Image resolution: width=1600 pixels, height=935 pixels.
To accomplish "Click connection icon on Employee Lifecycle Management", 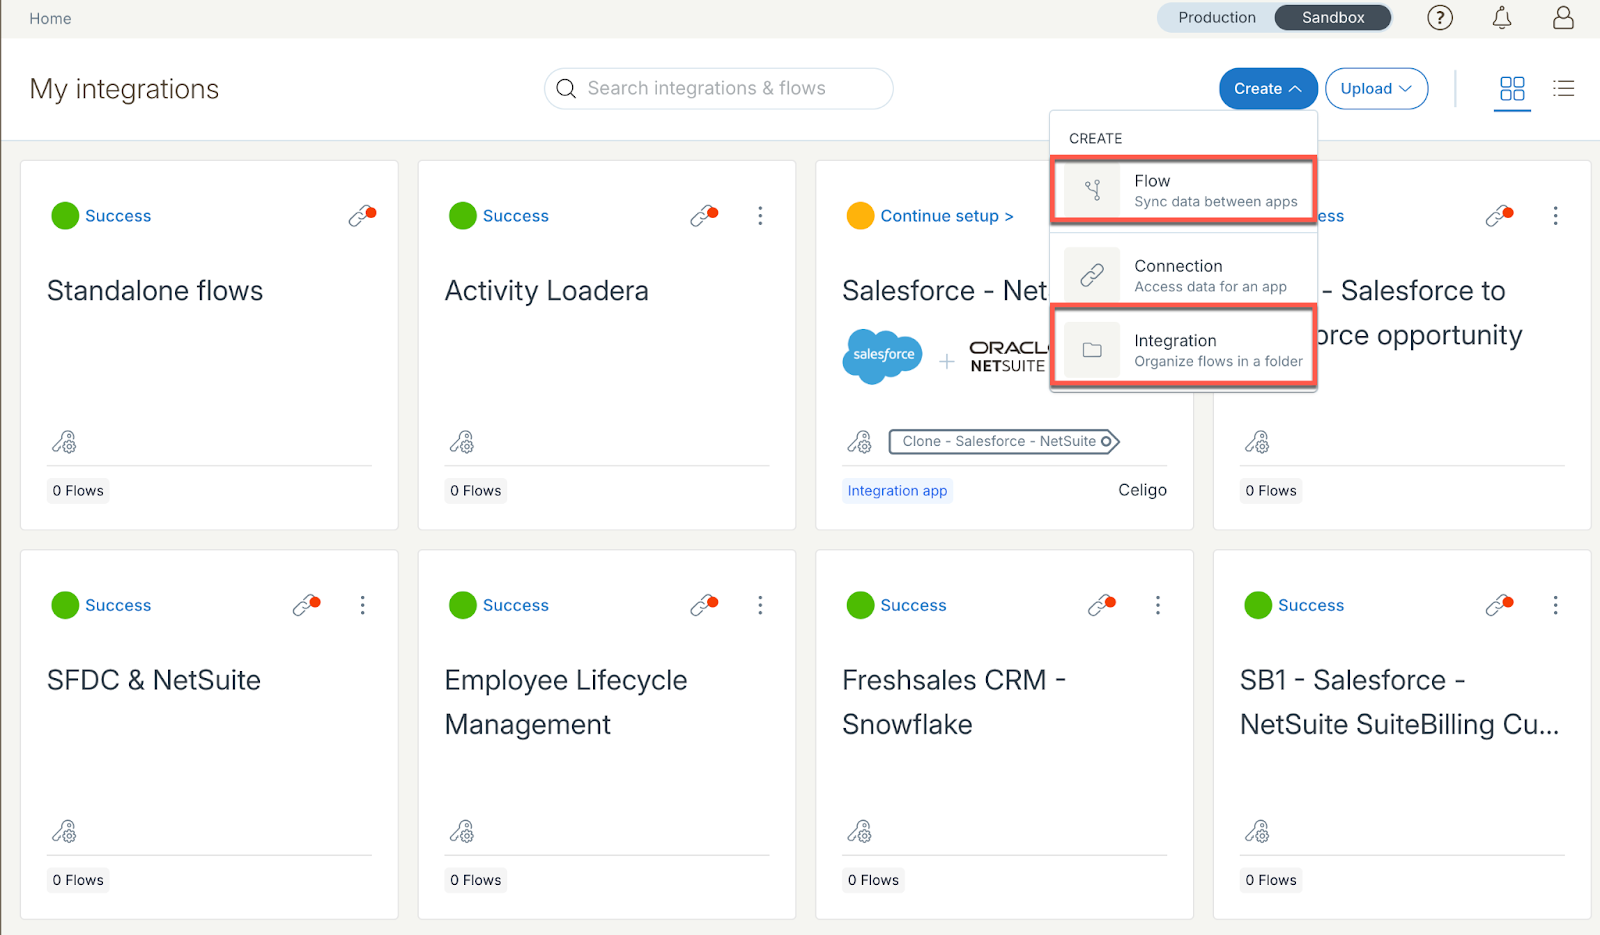I will coord(704,605).
